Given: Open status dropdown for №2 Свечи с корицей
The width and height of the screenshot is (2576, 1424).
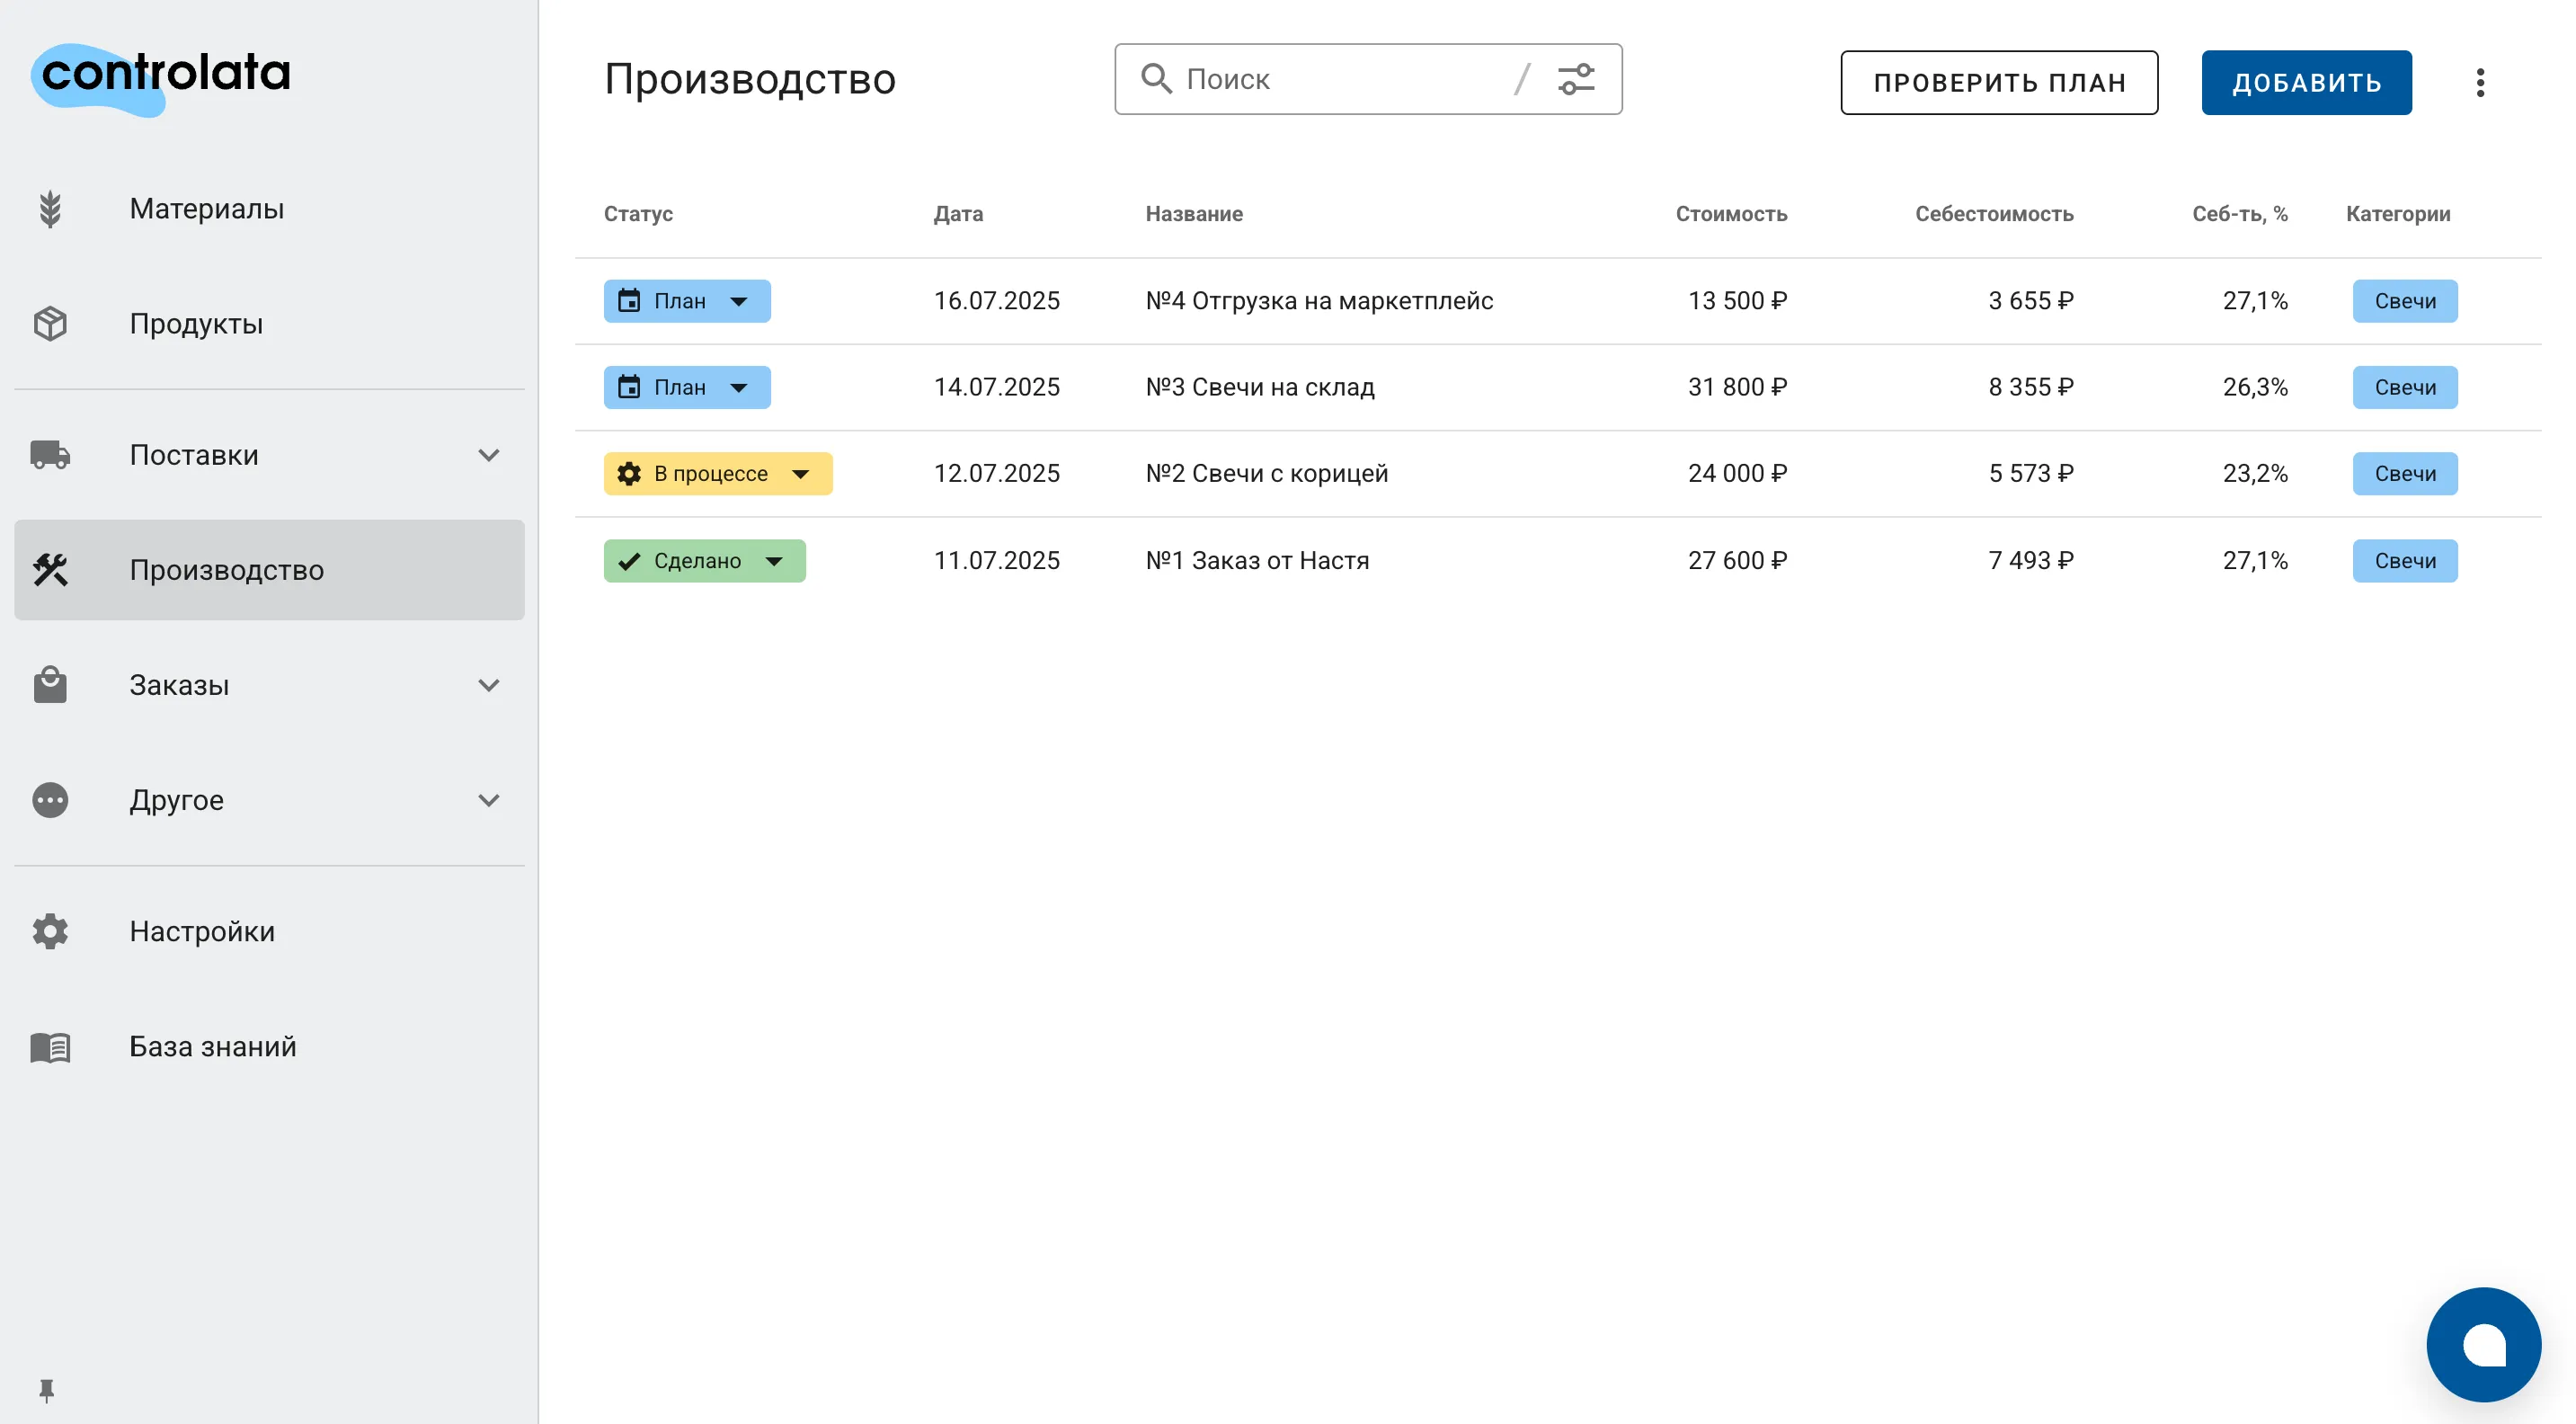Looking at the screenshot, I should pos(717,474).
